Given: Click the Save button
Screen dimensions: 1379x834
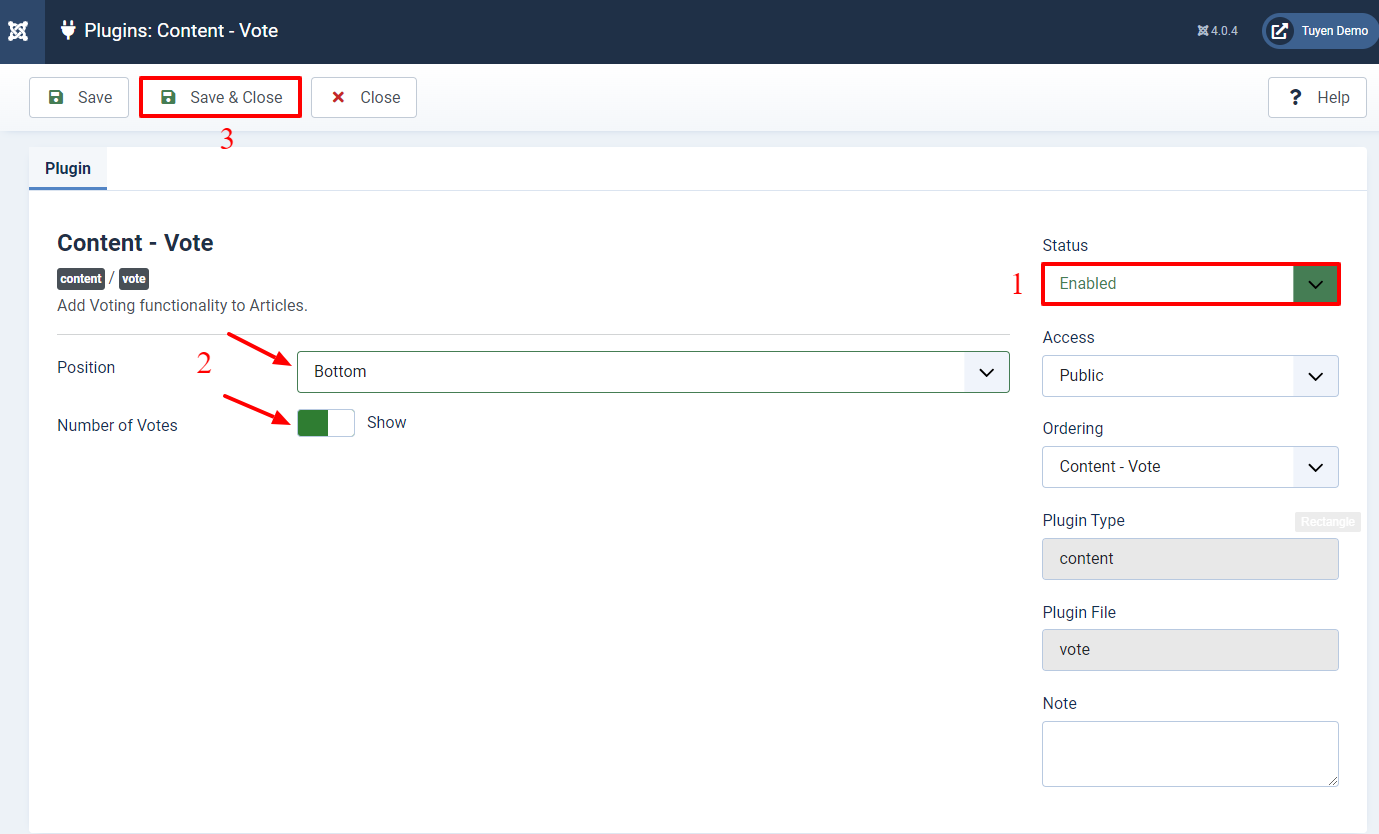Looking at the screenshot, I should (79, 97).
